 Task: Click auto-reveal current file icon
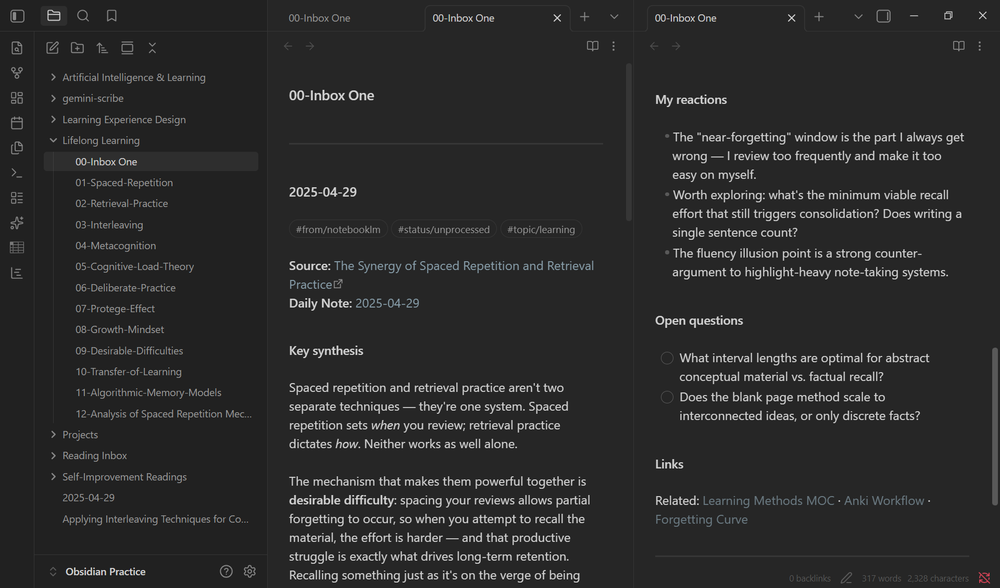pos(127,48)
